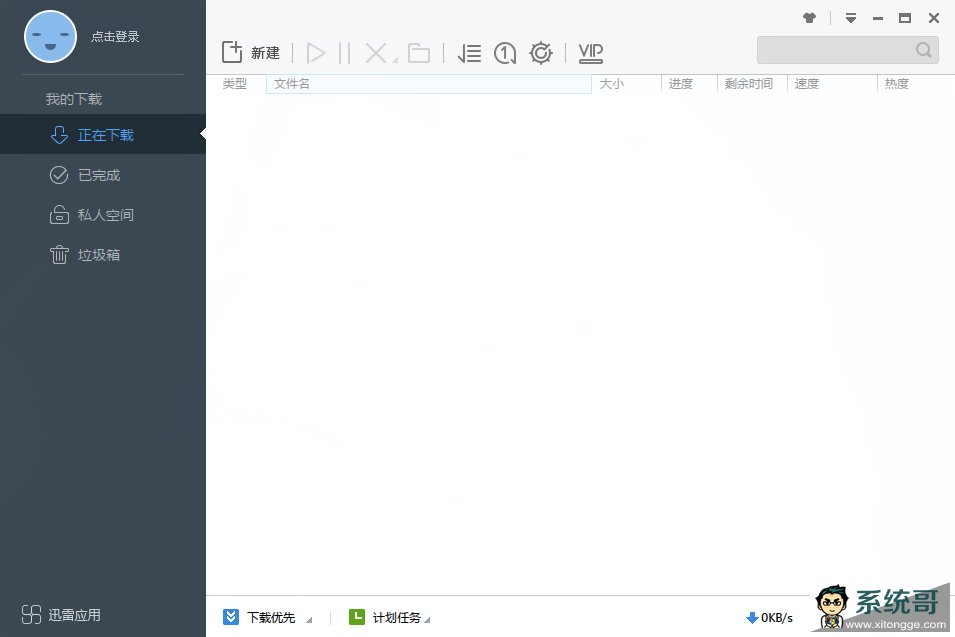The width and height of the screenshot is (955, 637).
Task: Expand the 下载优先 mode arrow
Action: (309, 620)
